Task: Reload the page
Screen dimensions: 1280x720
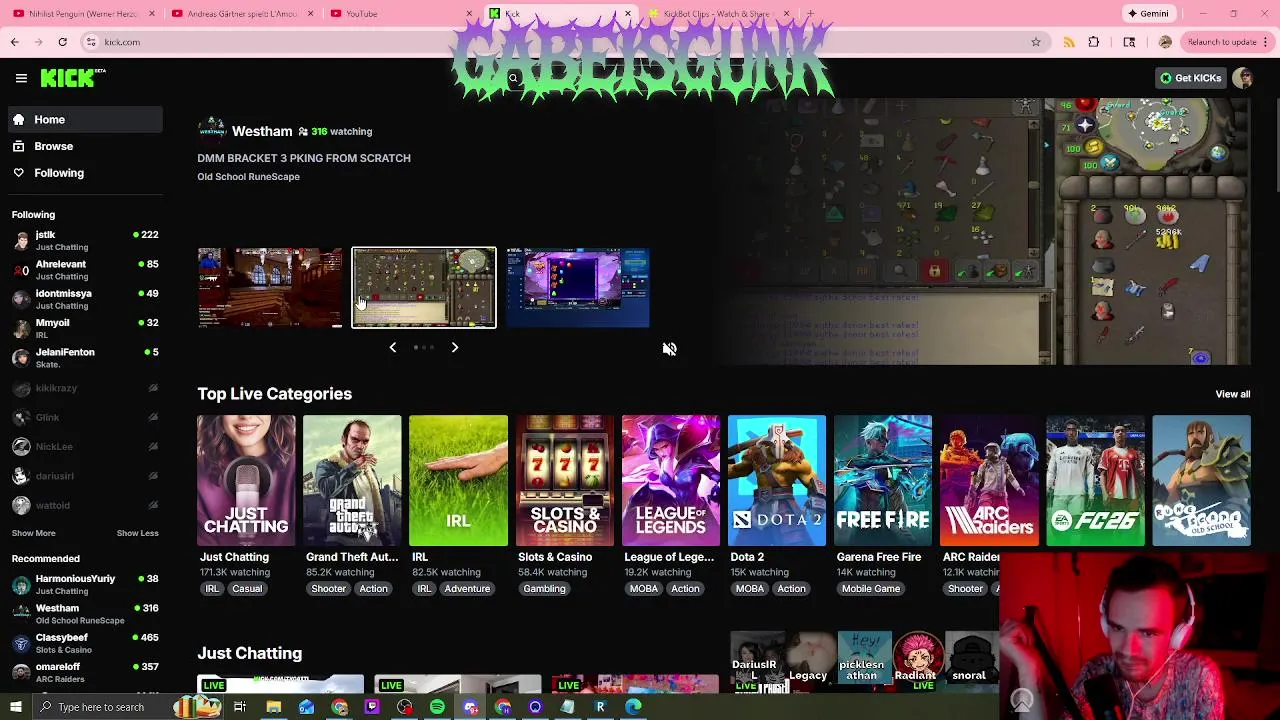Action: point(62,42)
